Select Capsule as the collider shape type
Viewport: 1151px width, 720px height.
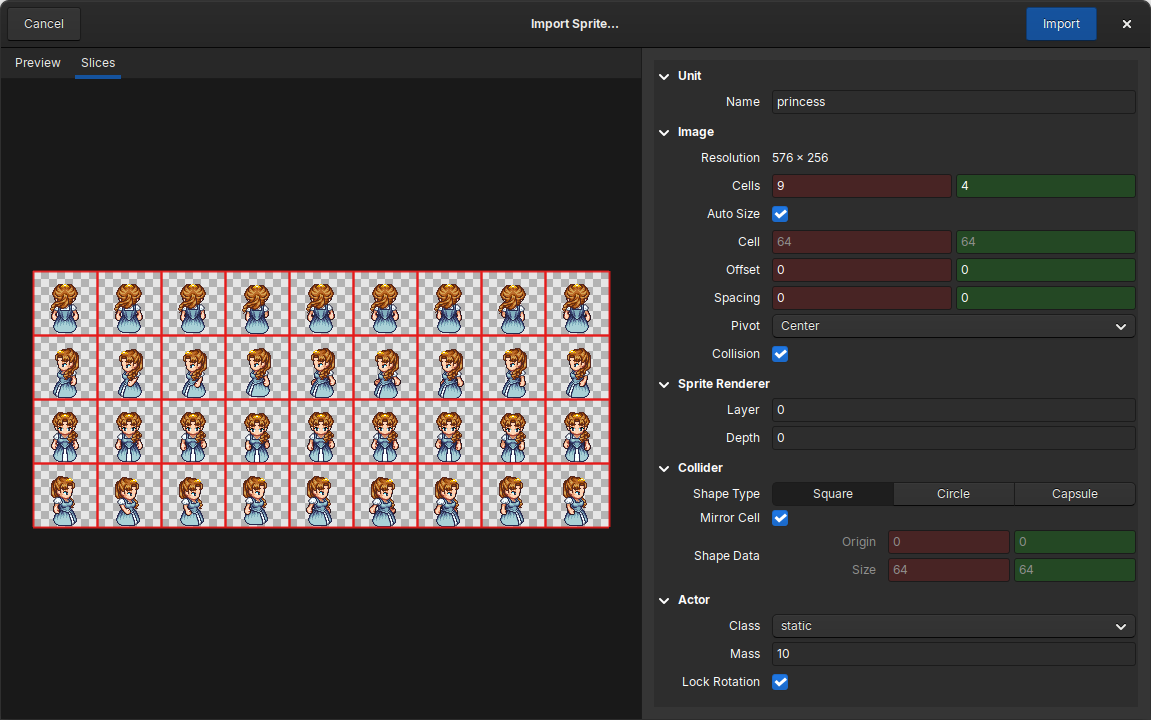pyautogui.click(x=1074, y=493)
